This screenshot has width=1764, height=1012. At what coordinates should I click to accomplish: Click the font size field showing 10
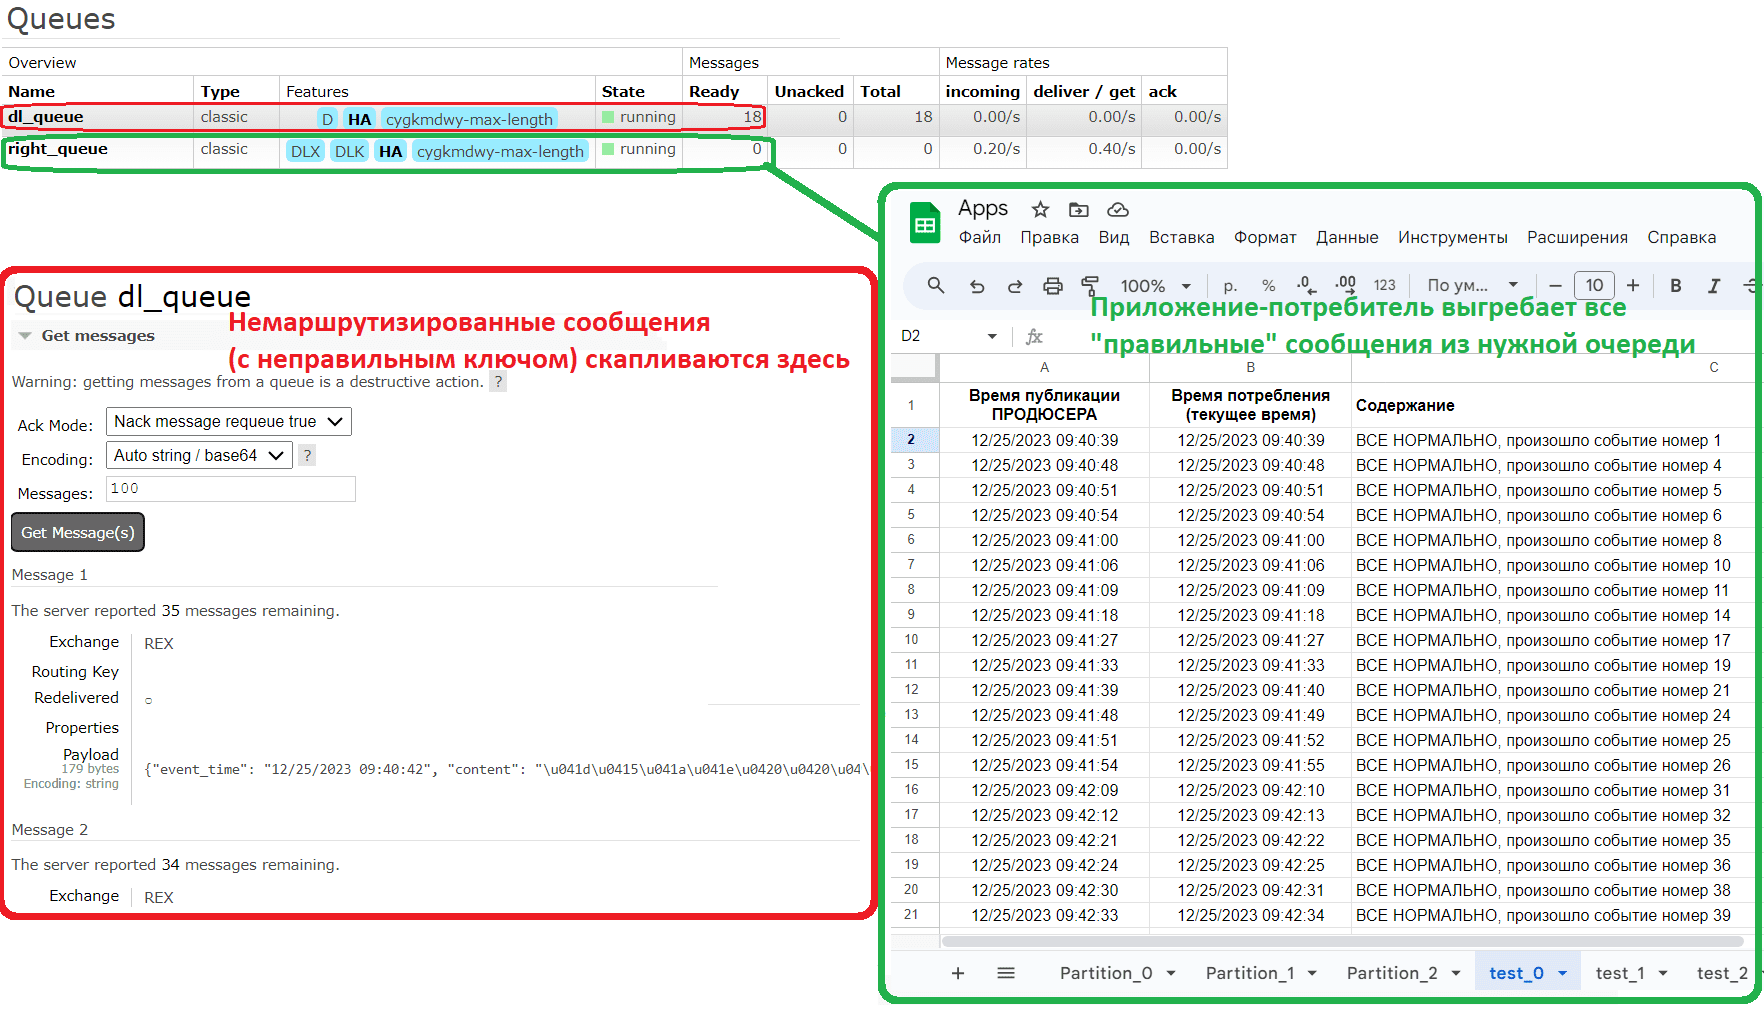pos(1594,286)
